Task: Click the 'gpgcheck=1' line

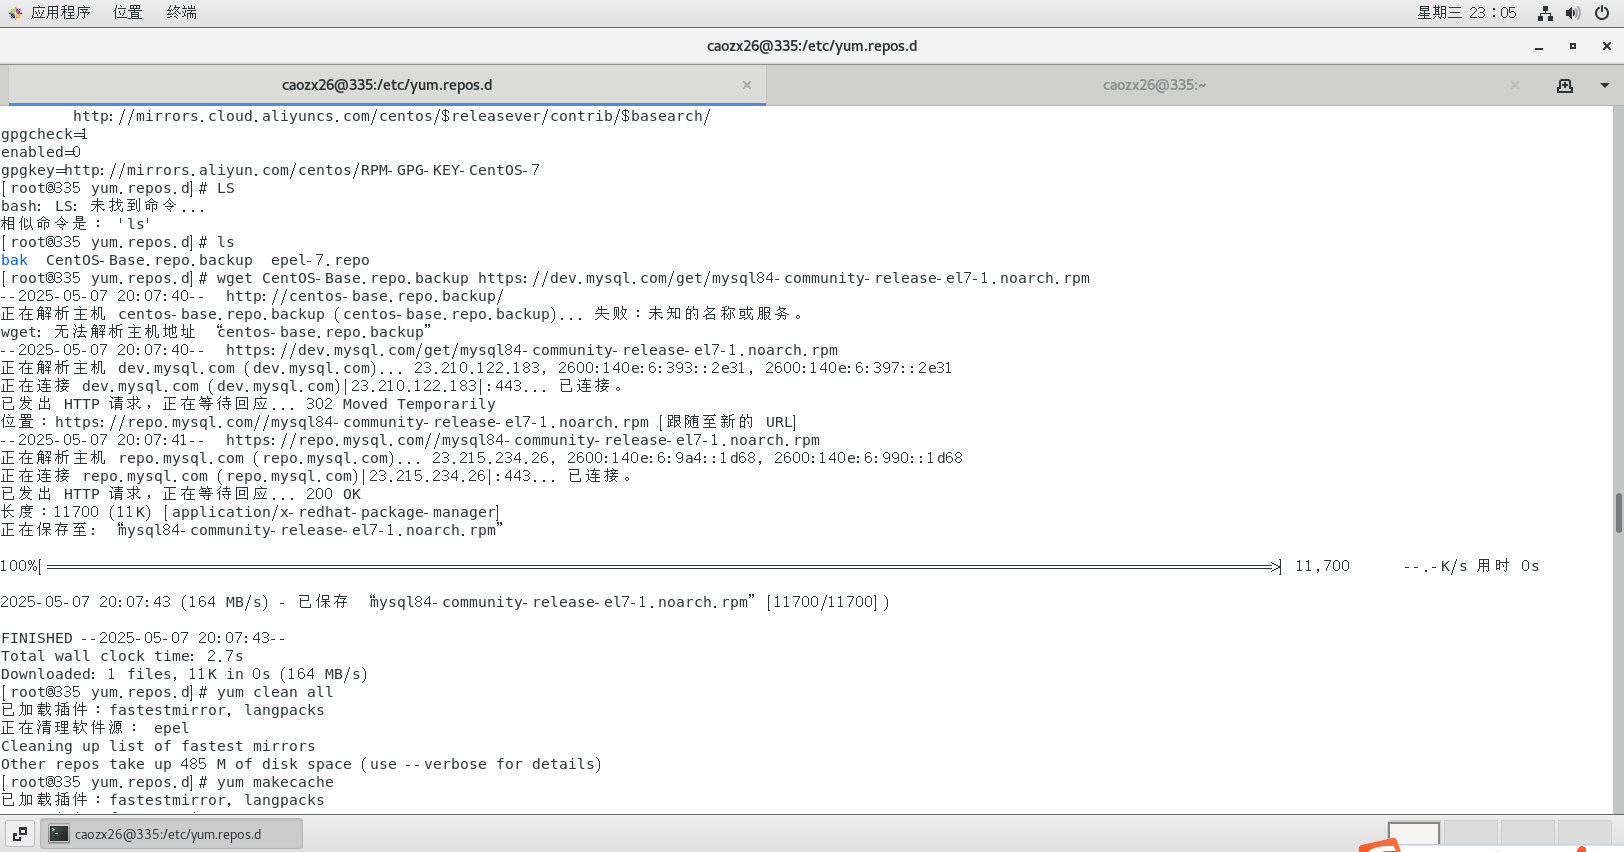Action: 44,134
